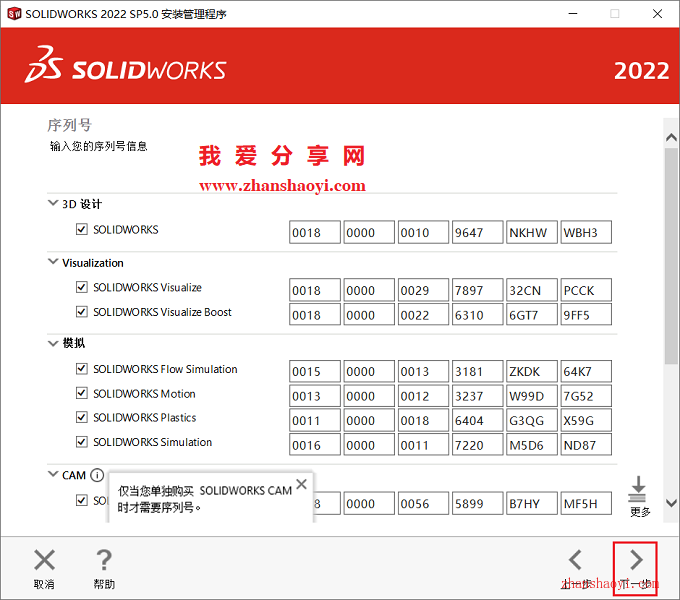
Task: Click CAM serial field B7HY
Action: point(532,503)
